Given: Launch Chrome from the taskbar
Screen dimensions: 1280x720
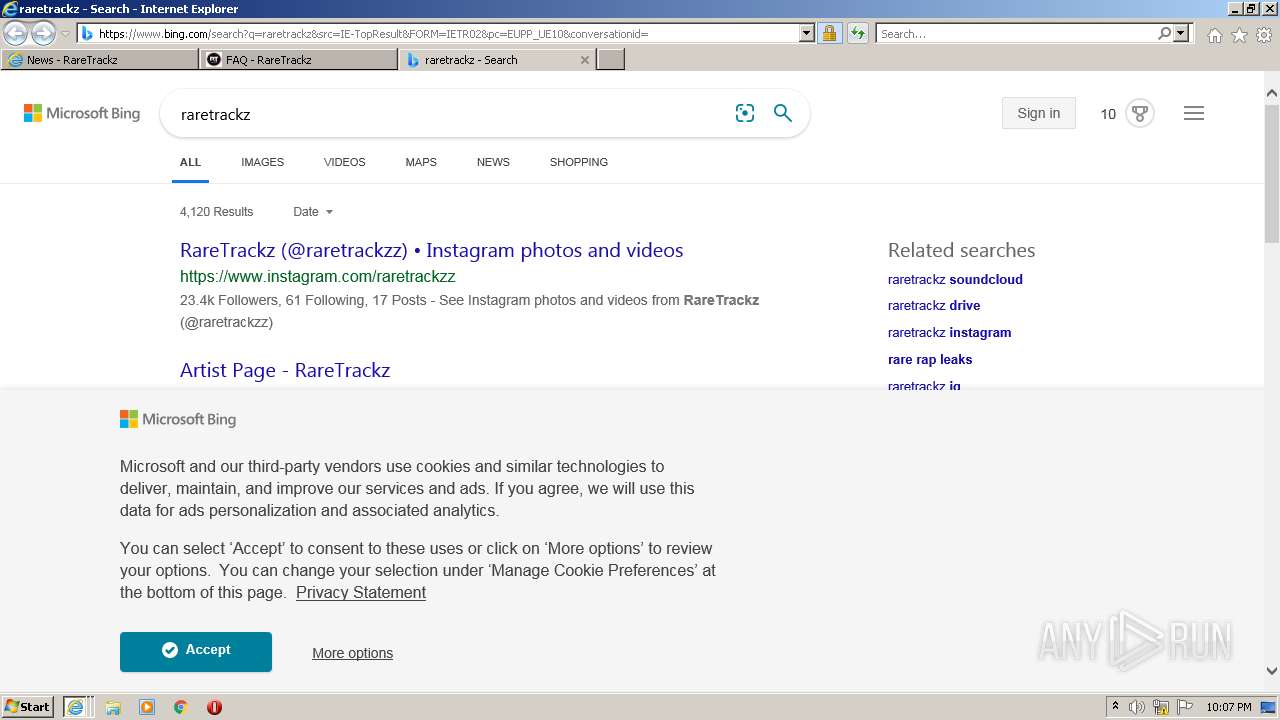Looking at the screenshot, I should click(181, 707).
